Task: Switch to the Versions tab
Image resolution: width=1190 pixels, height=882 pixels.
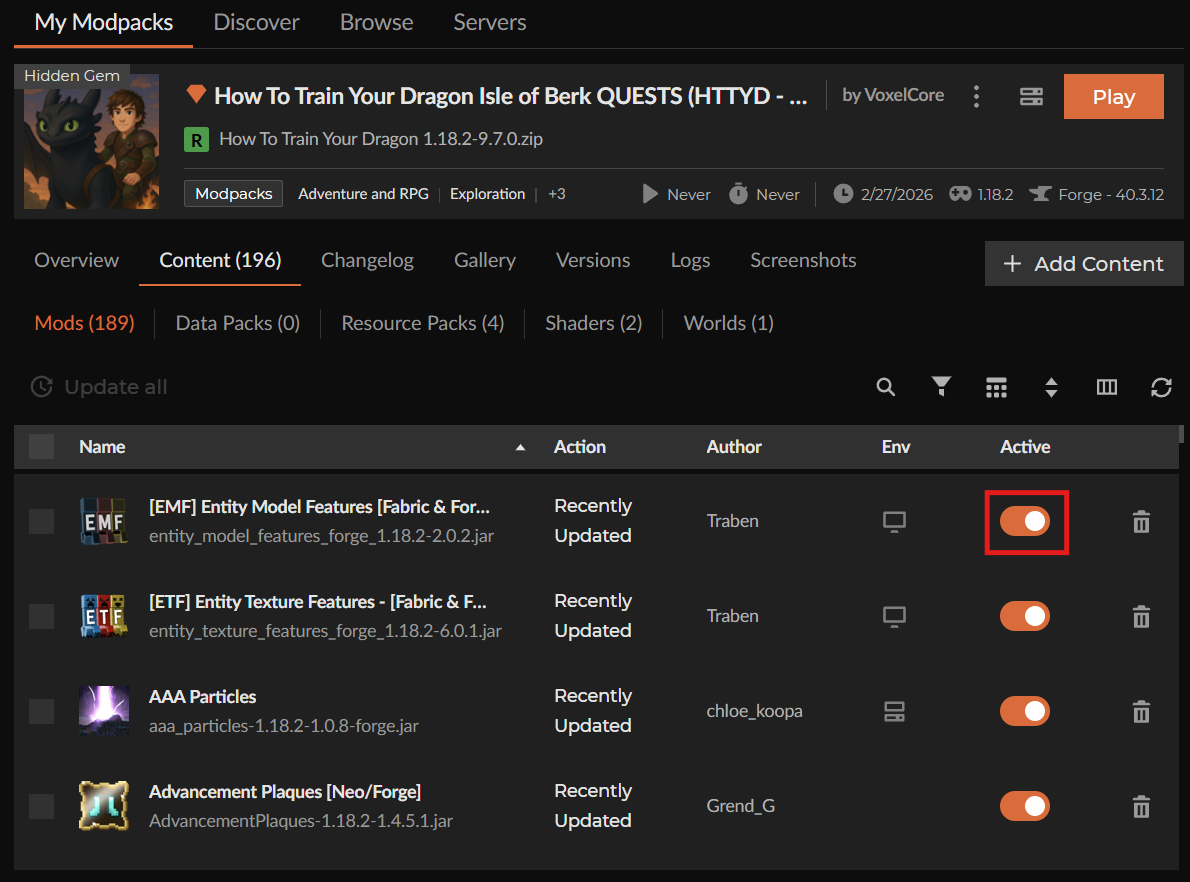Action: 593,260
